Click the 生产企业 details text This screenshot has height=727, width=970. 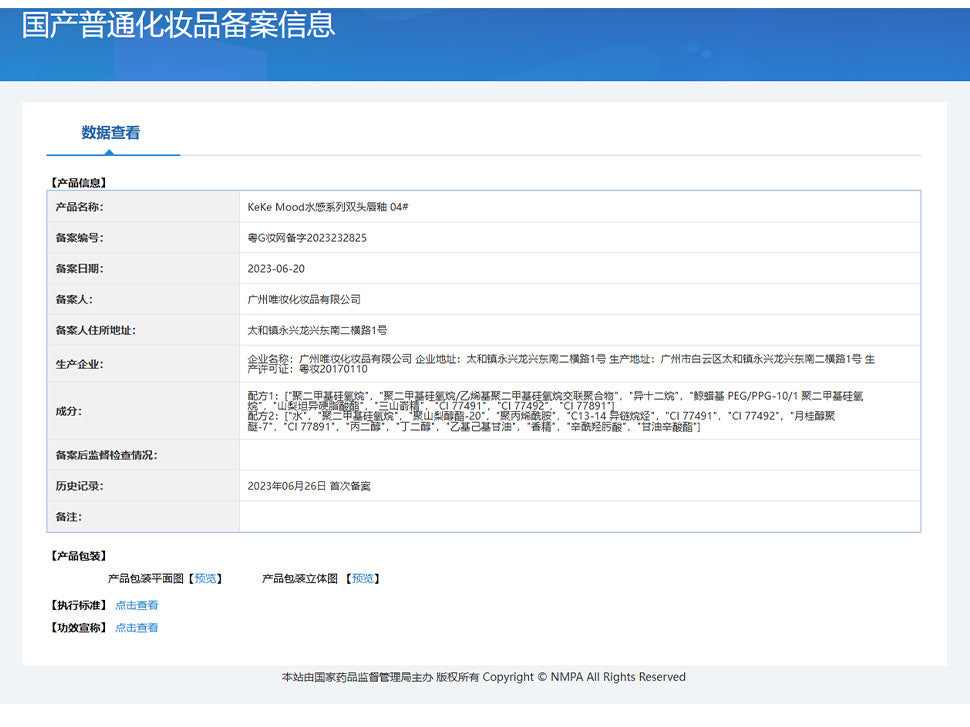[x=561, y=364]
